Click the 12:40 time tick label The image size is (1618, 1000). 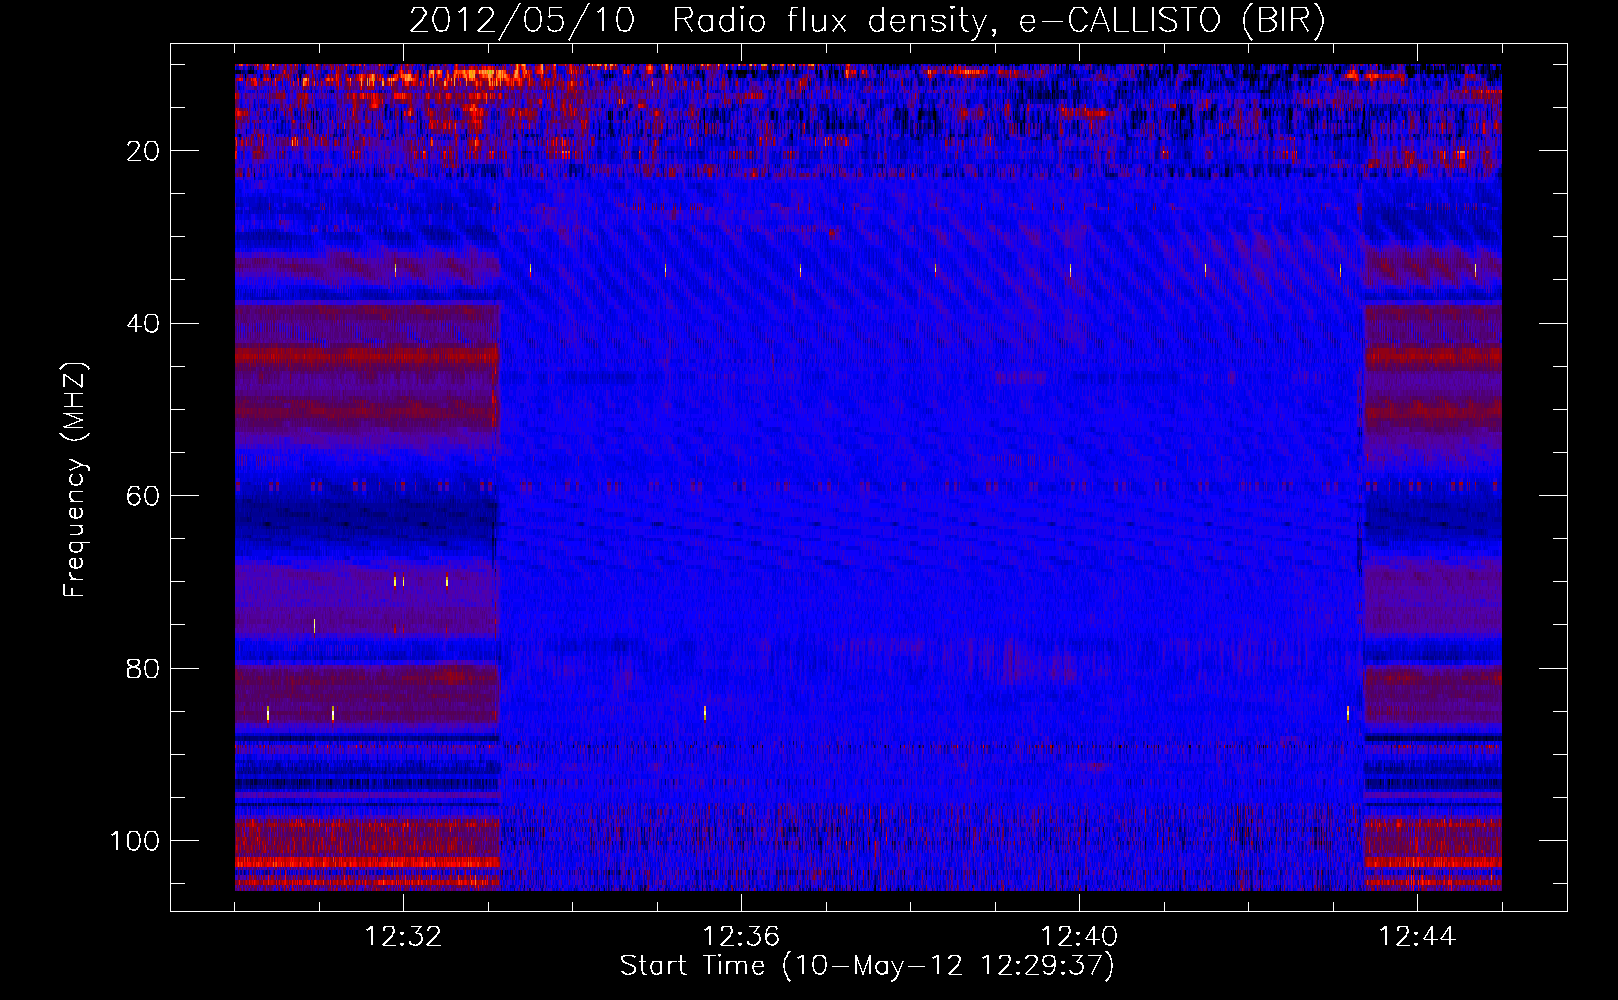1079,937
